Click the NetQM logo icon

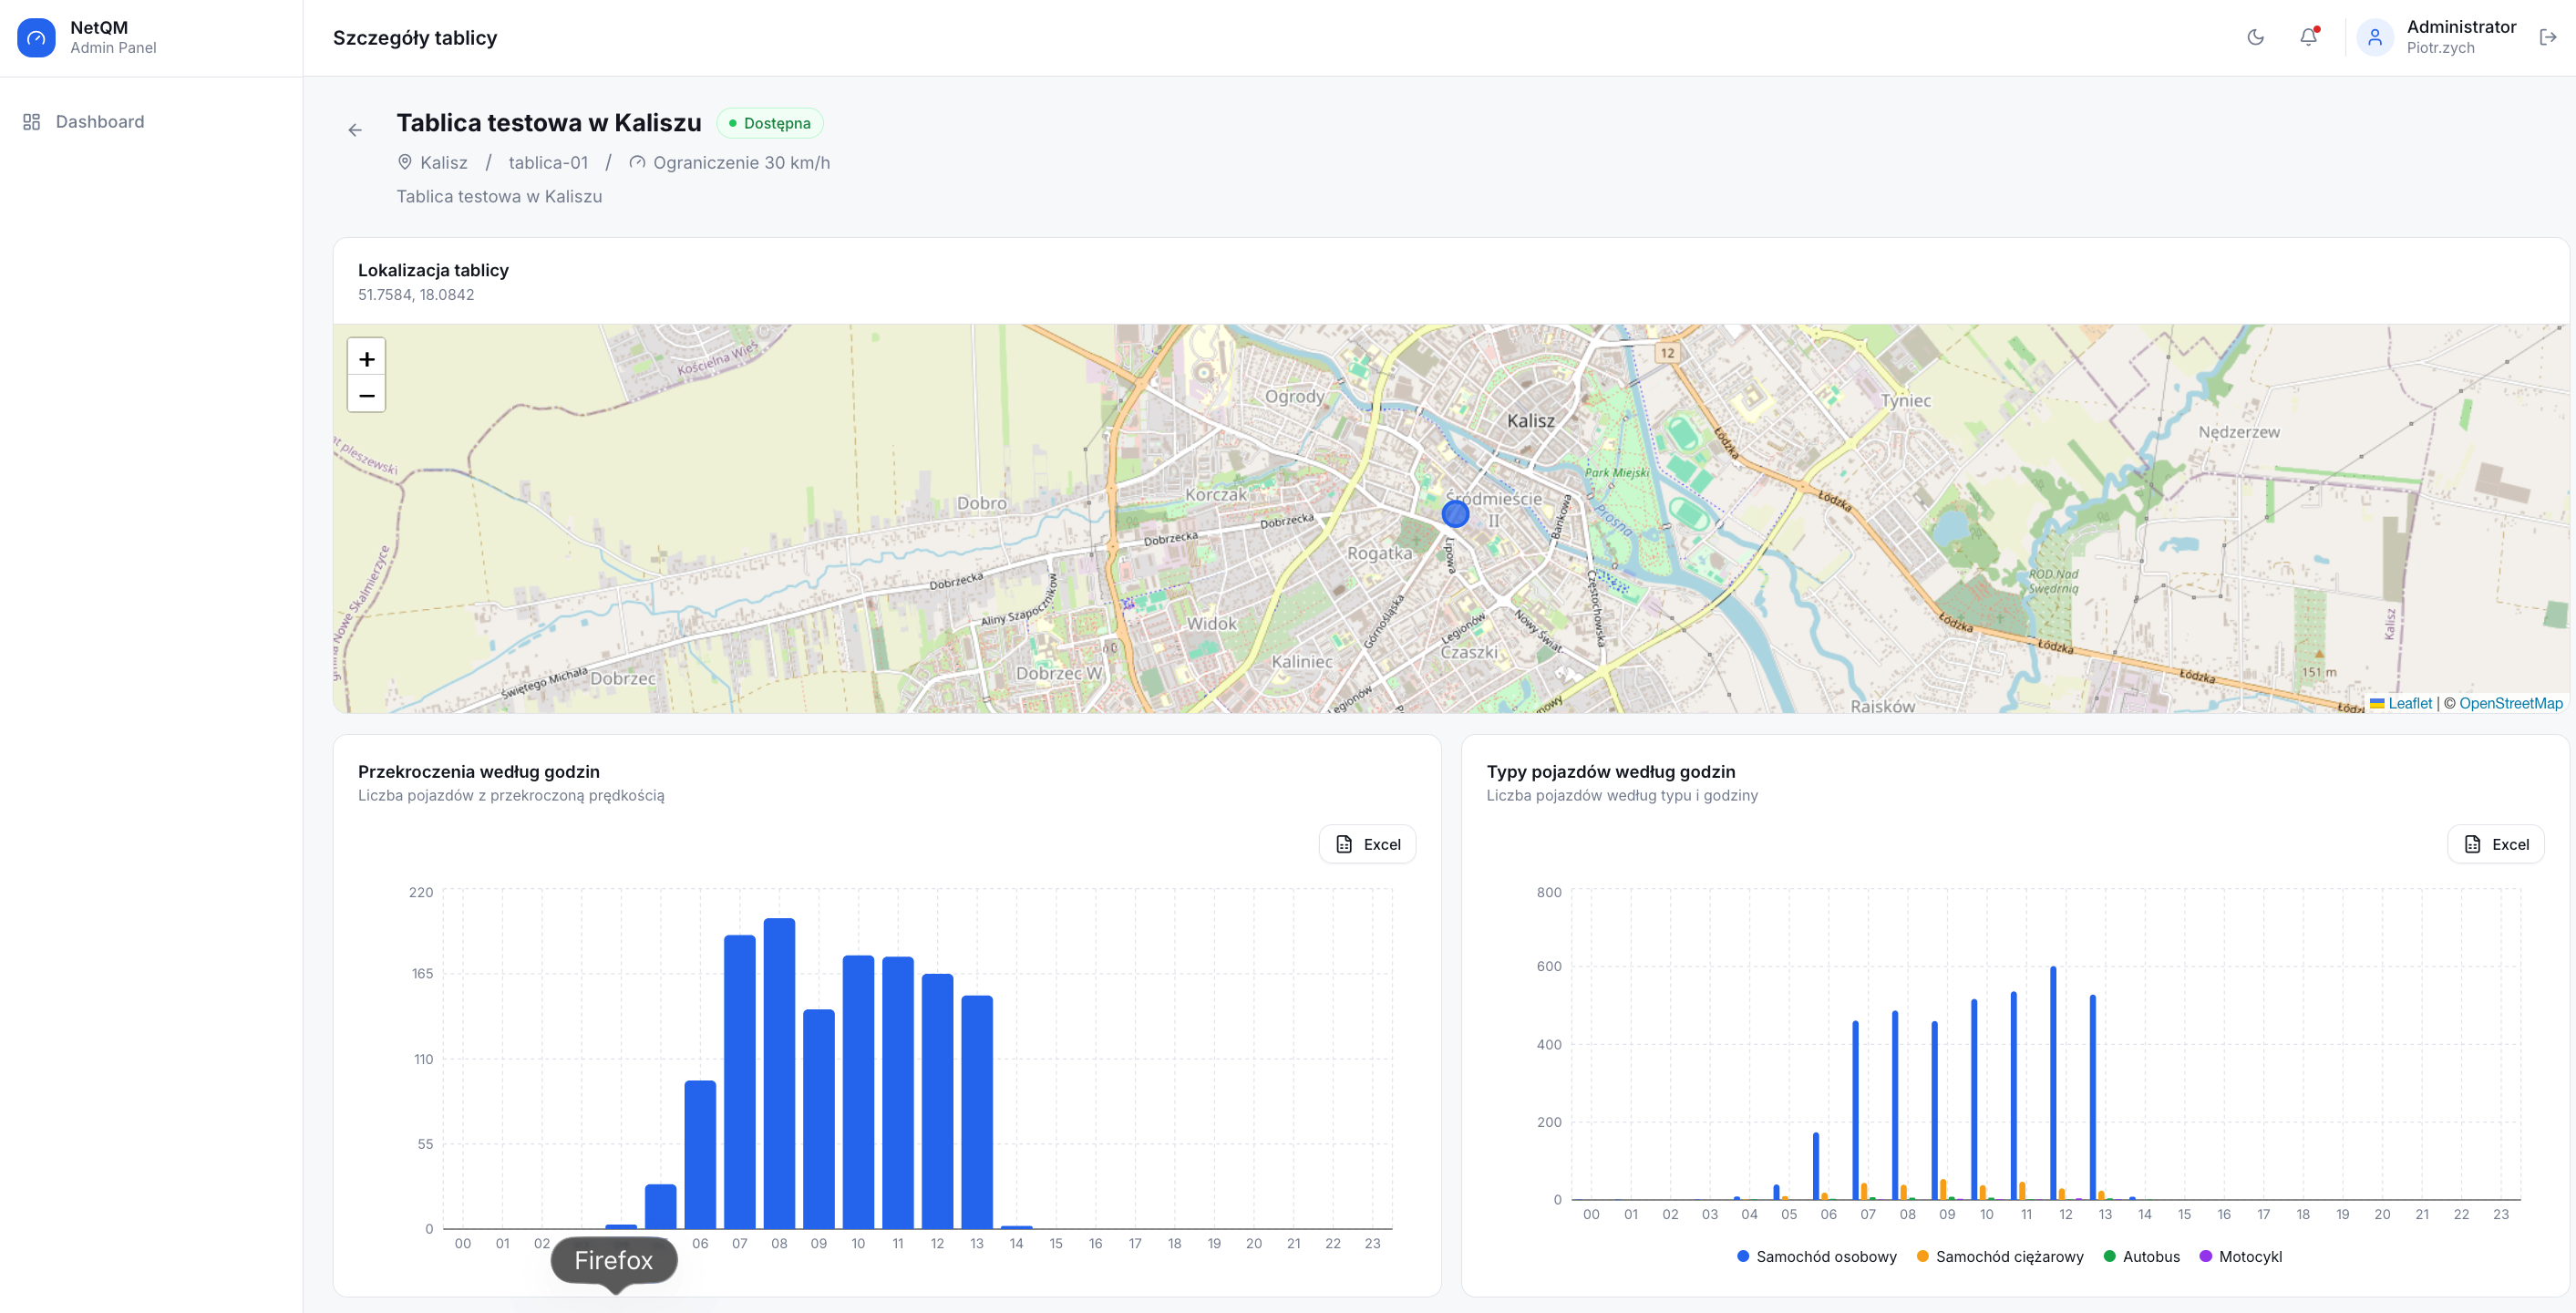36,38
